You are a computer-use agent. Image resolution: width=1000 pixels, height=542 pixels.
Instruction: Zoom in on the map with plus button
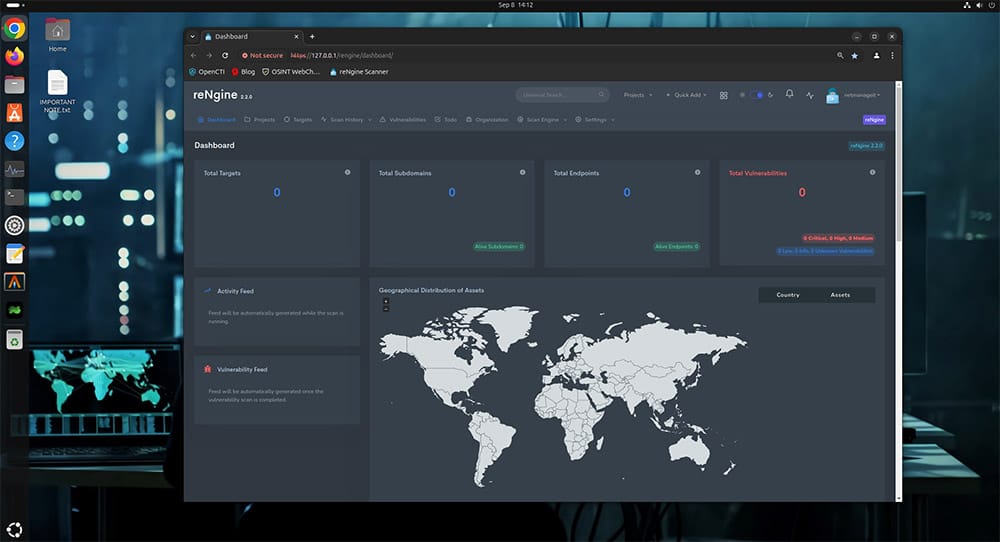point(386,301)
